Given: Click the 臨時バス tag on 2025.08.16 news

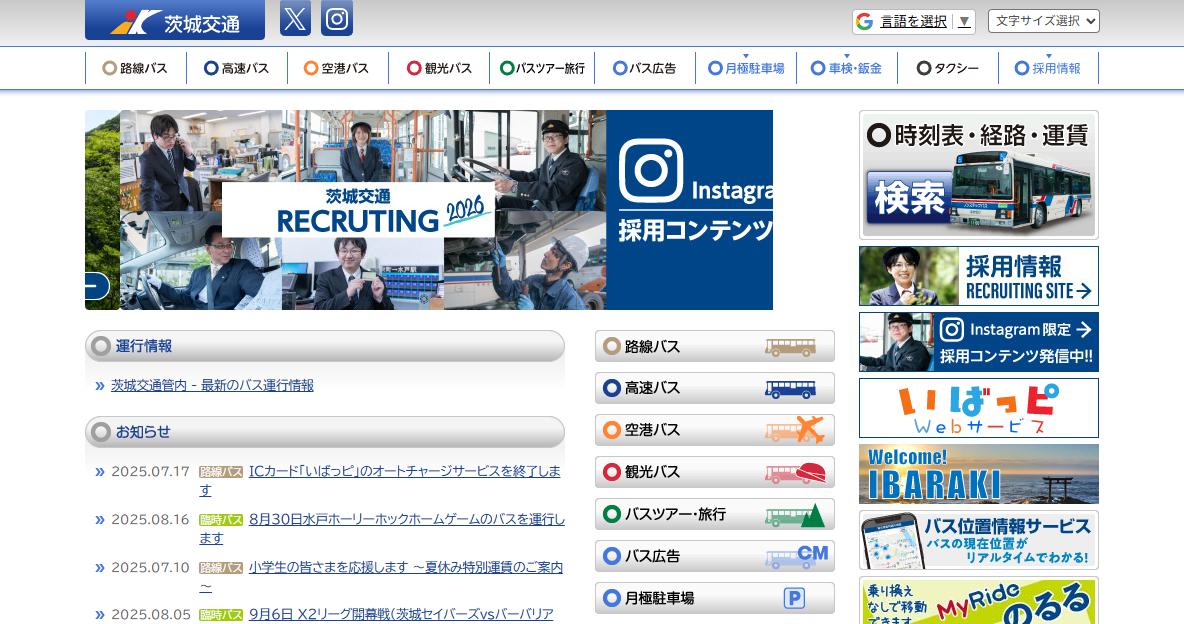Looking at the screenshot, I should [221, 520].
